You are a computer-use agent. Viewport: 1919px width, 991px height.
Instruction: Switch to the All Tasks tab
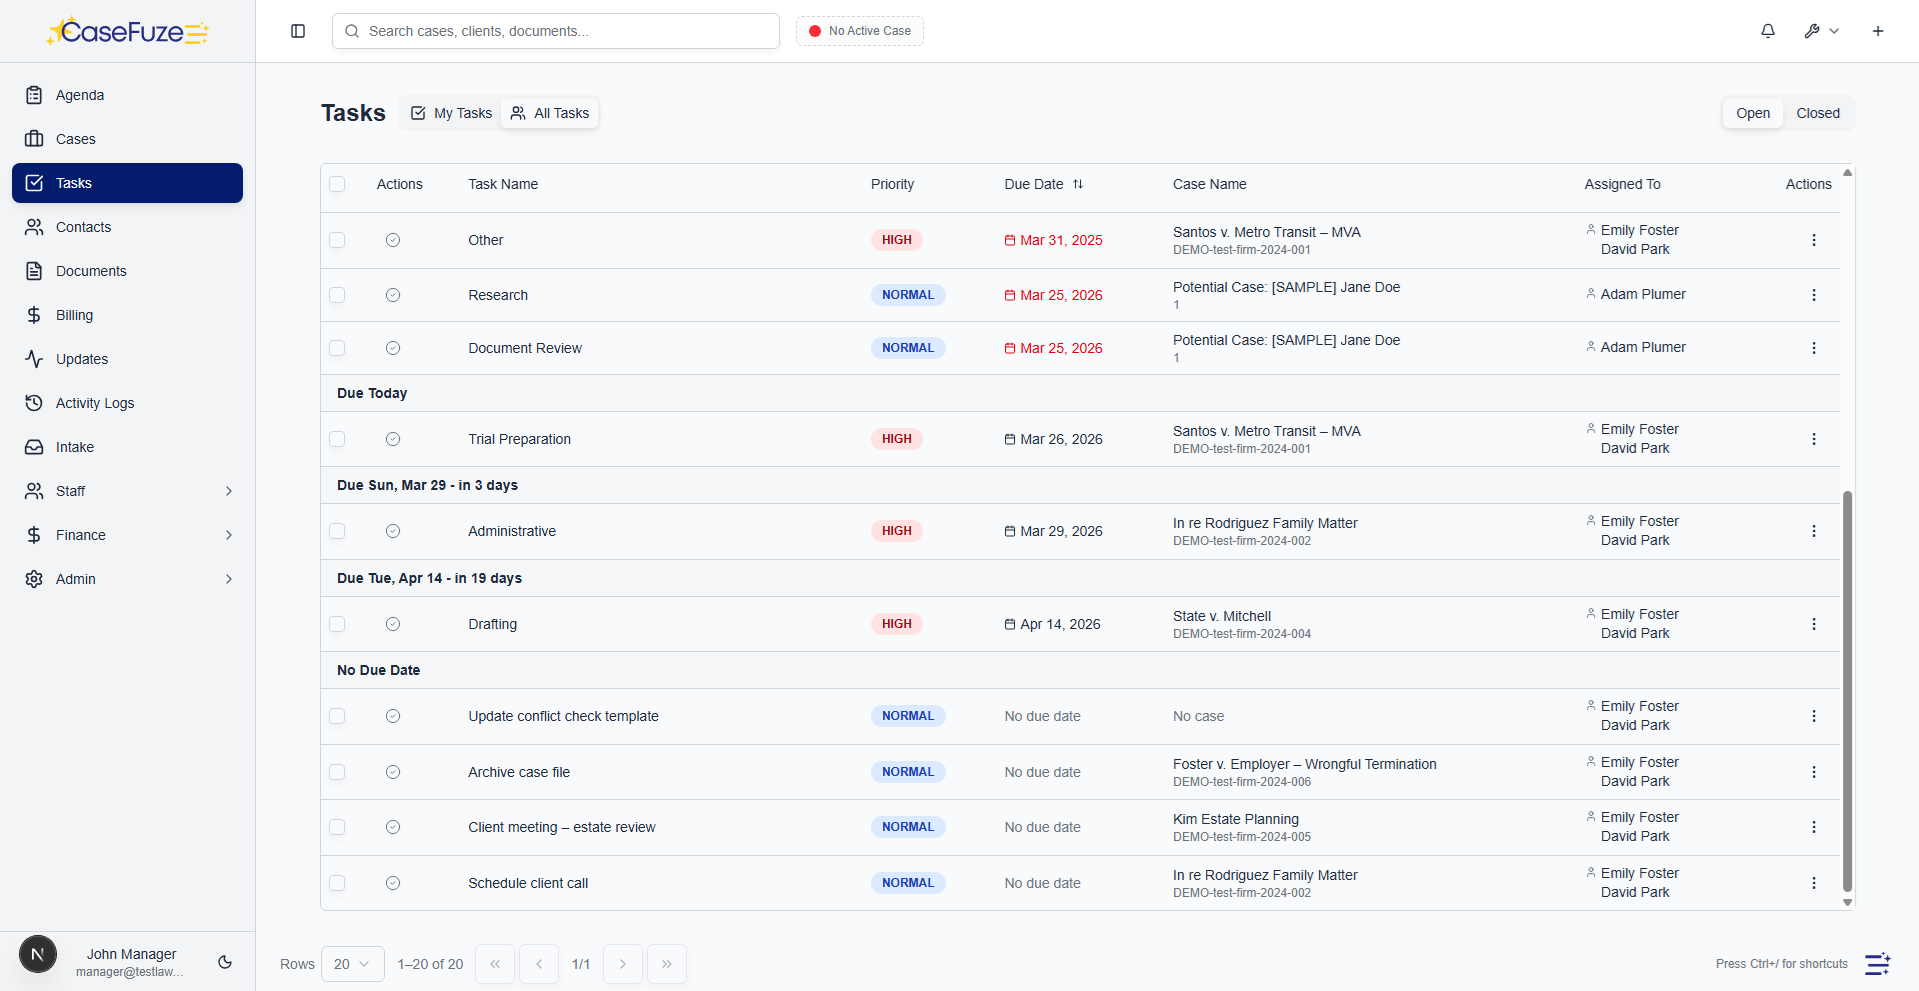pyautogui.click(x=549, y=113)
